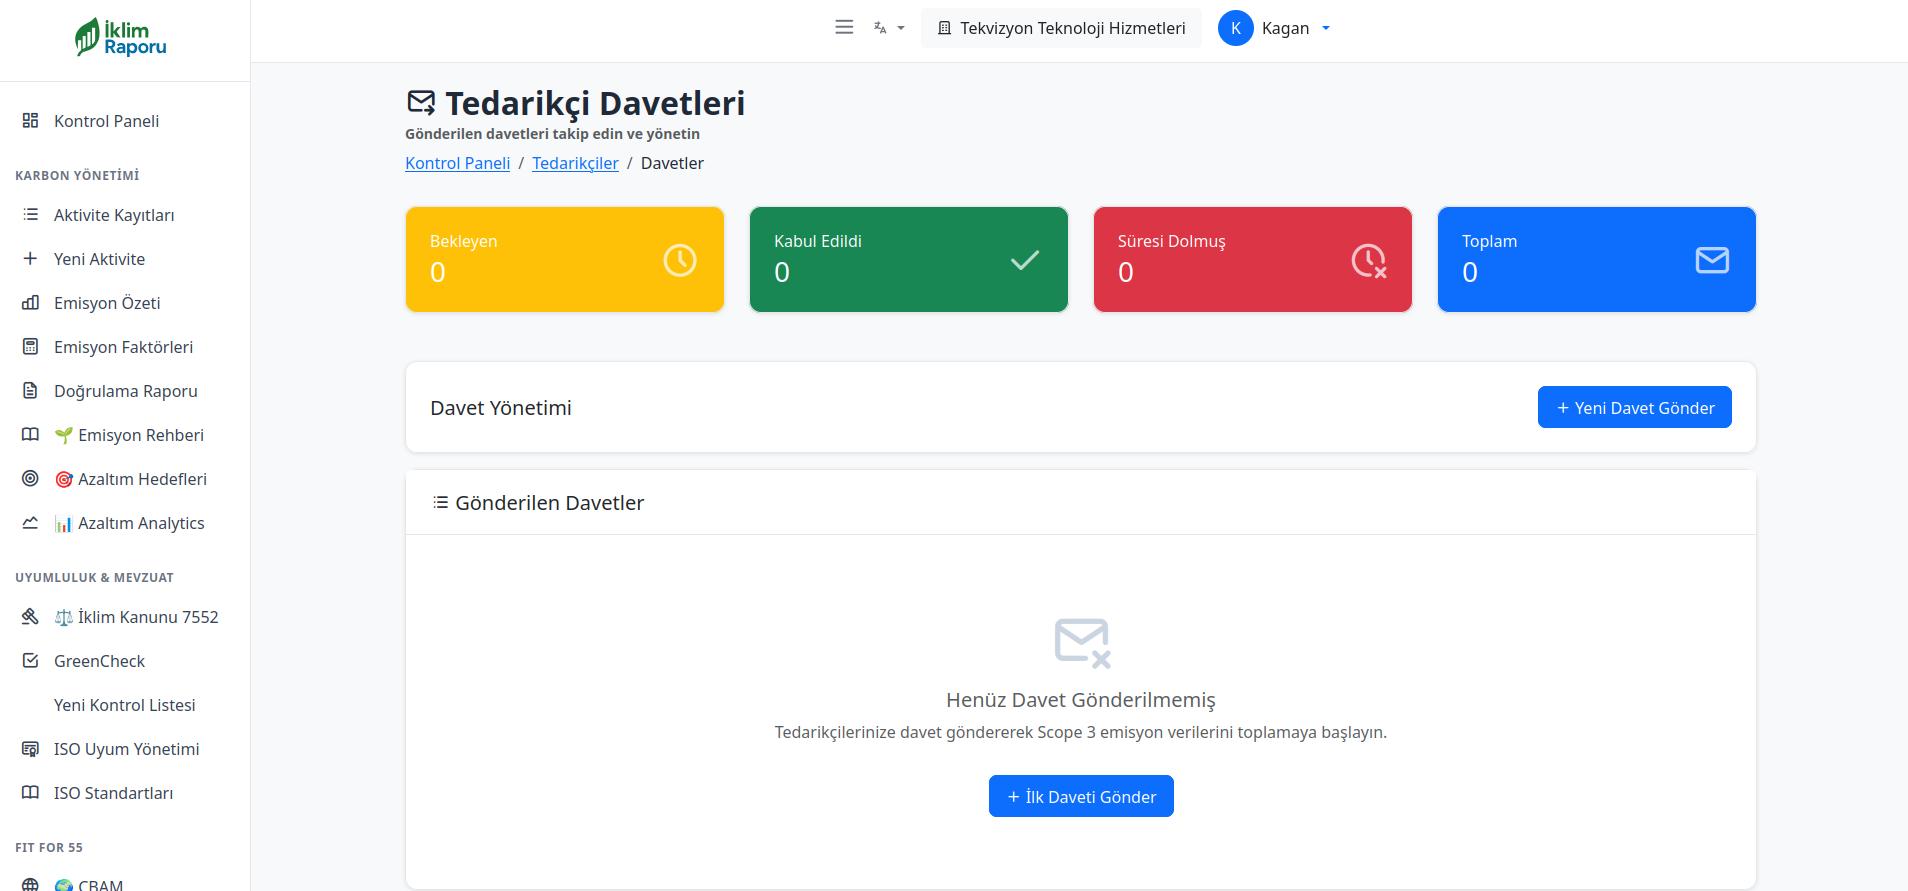
Task: Click the blue K user avatar
Action: click(1236, 28)
